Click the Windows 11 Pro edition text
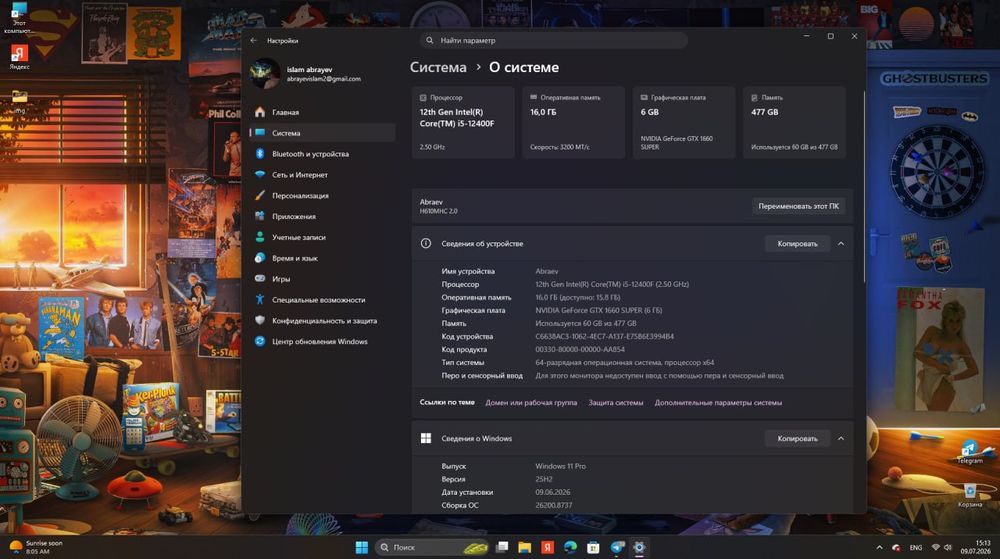The image size is (1000, 559). pyautogui.click(x=561, y=466)
